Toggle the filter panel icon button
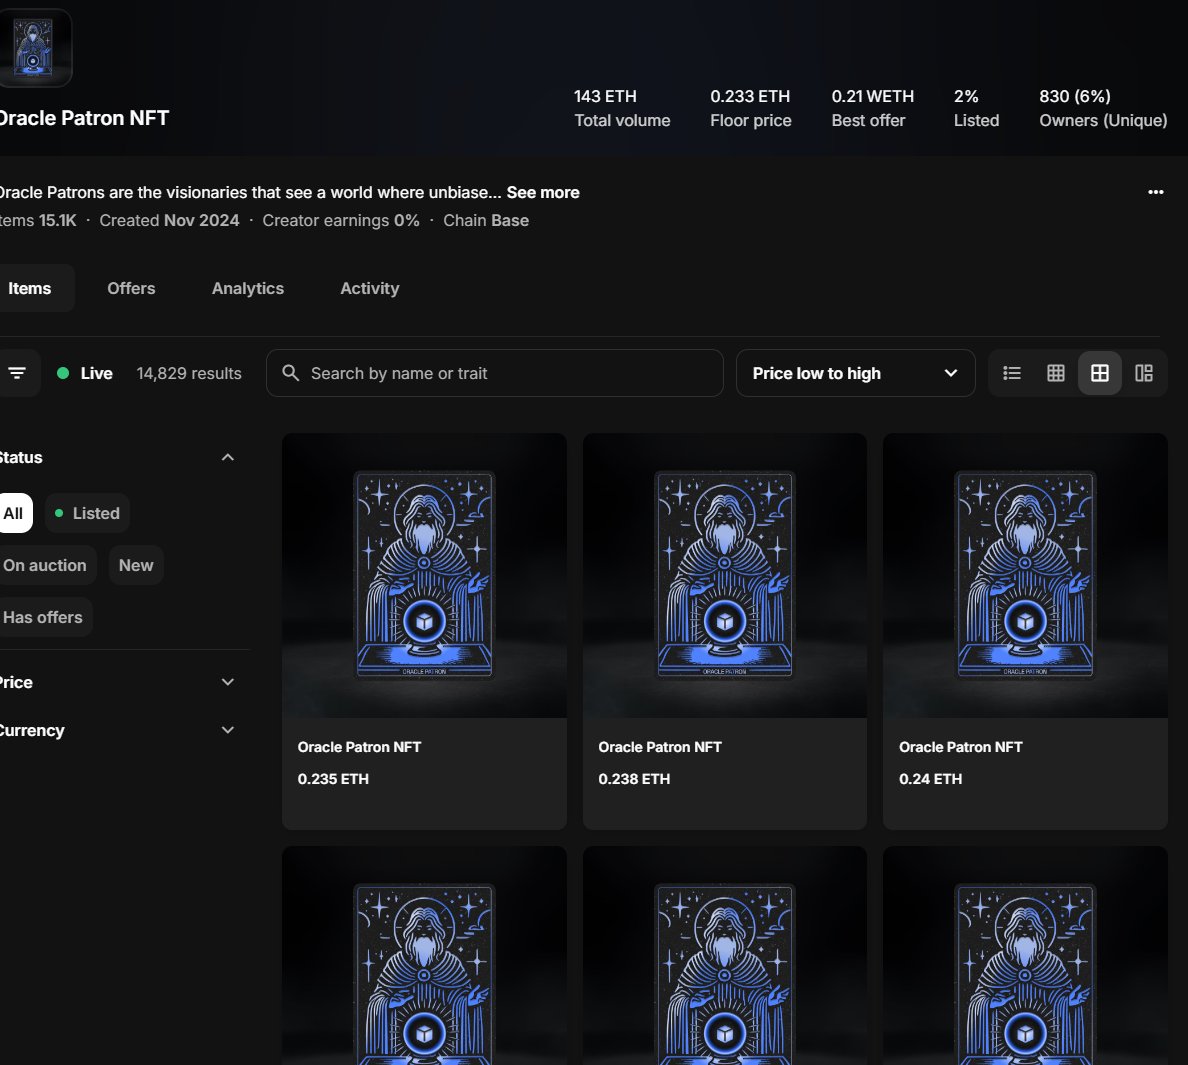Viewport: 1188px width, 1065px height. 17,373
